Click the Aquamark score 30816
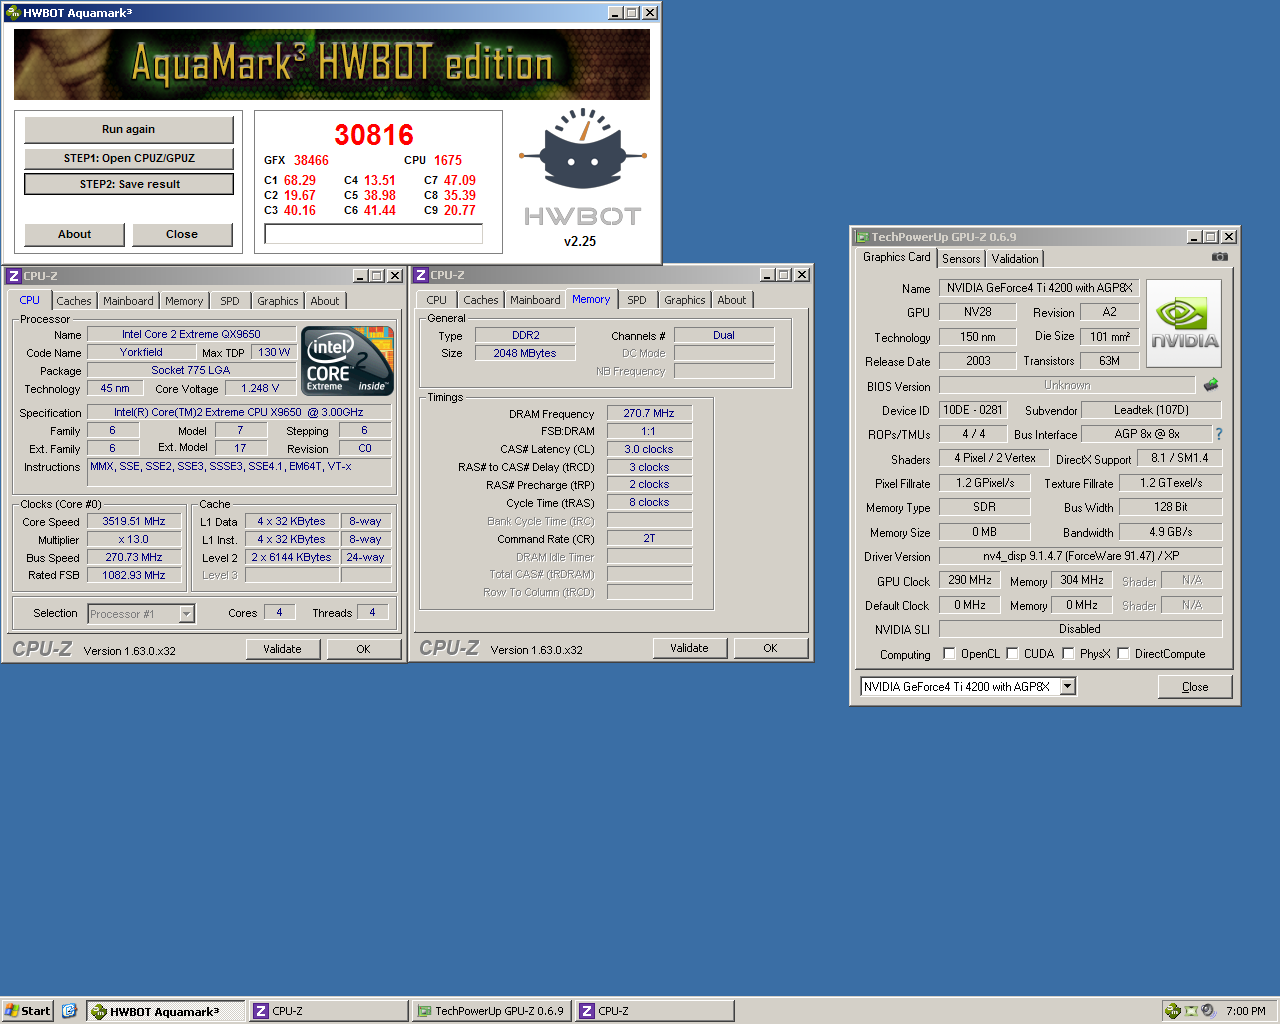 coord(374,135)
